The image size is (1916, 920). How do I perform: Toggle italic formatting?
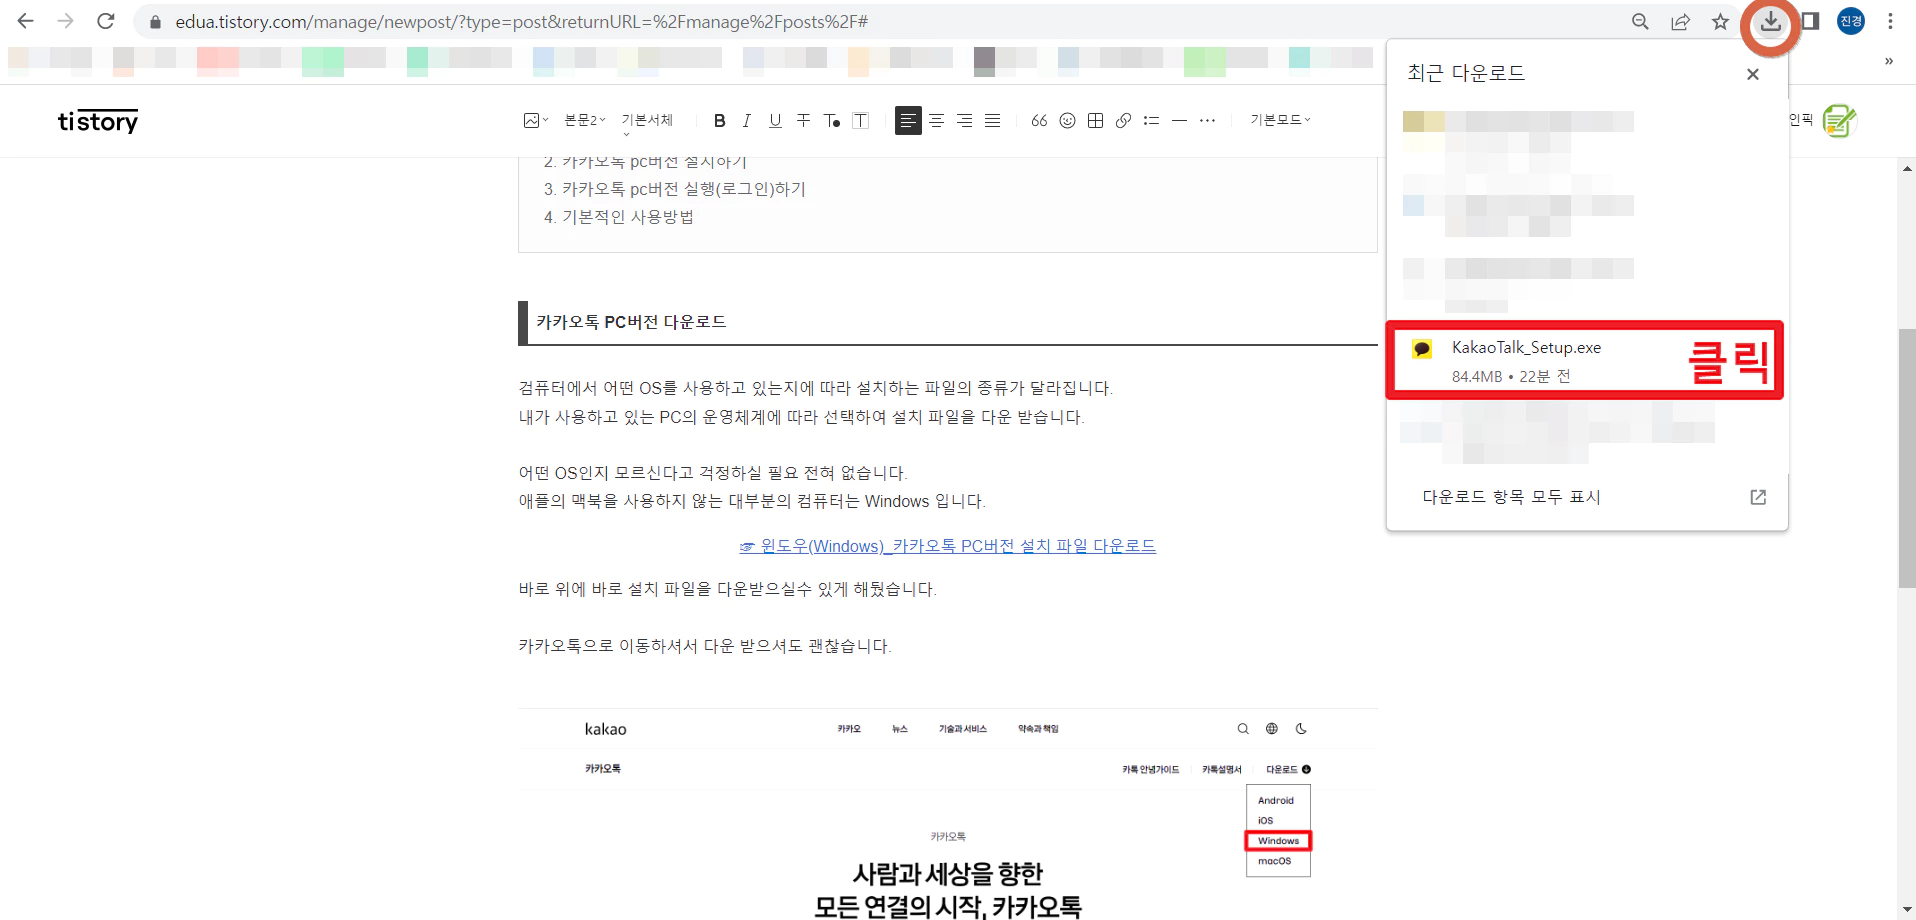747,120
